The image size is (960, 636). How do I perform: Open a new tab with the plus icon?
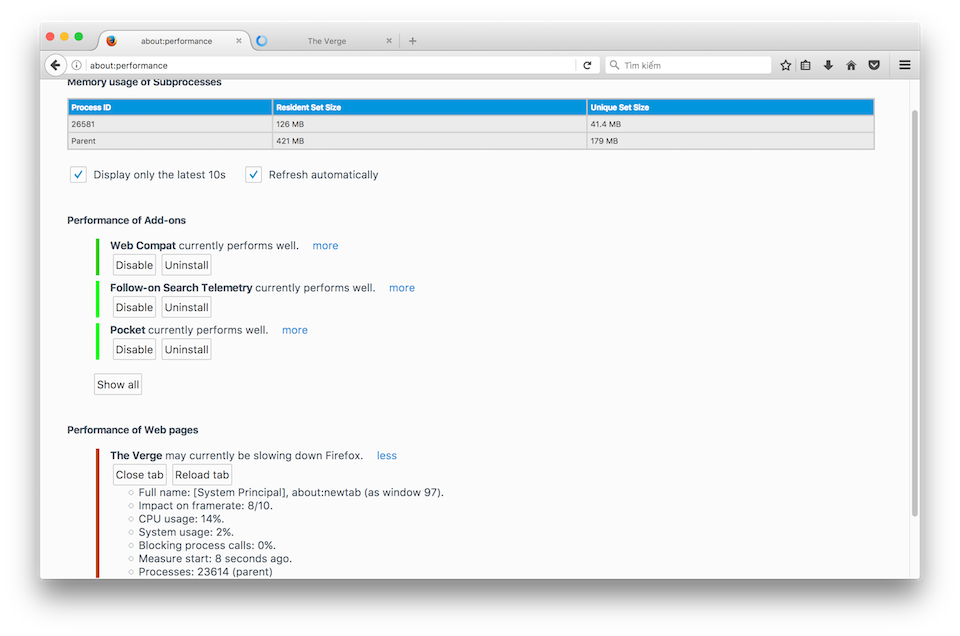412,41
